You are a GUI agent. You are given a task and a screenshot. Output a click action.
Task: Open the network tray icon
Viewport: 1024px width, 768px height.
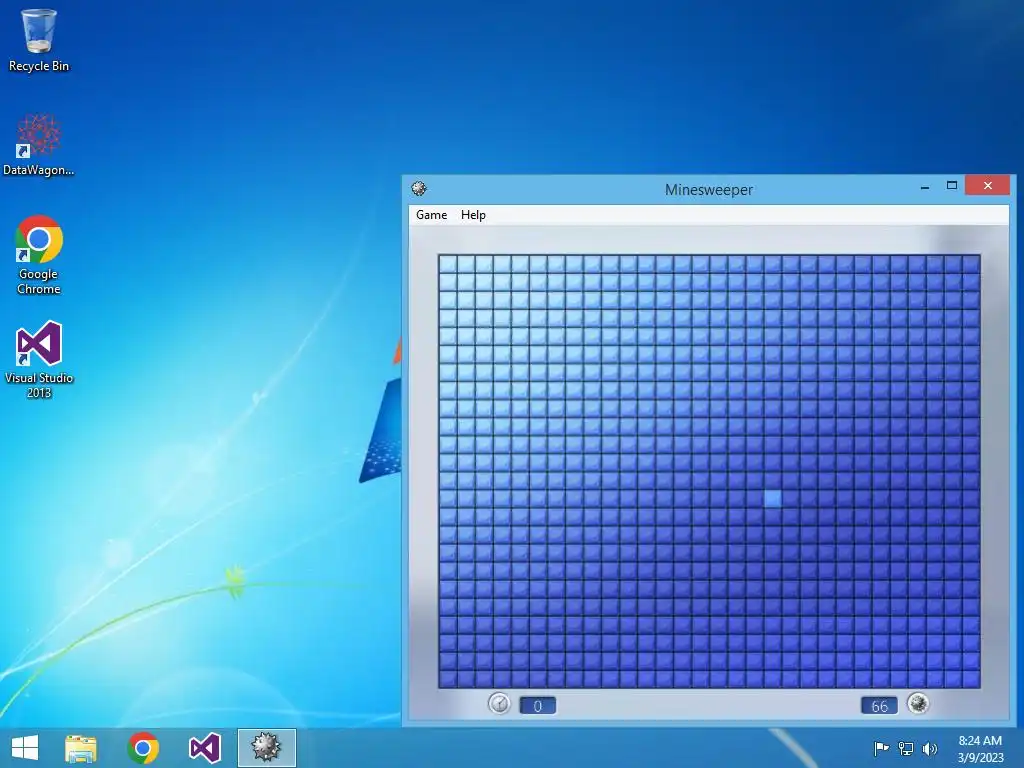point(906,748)
